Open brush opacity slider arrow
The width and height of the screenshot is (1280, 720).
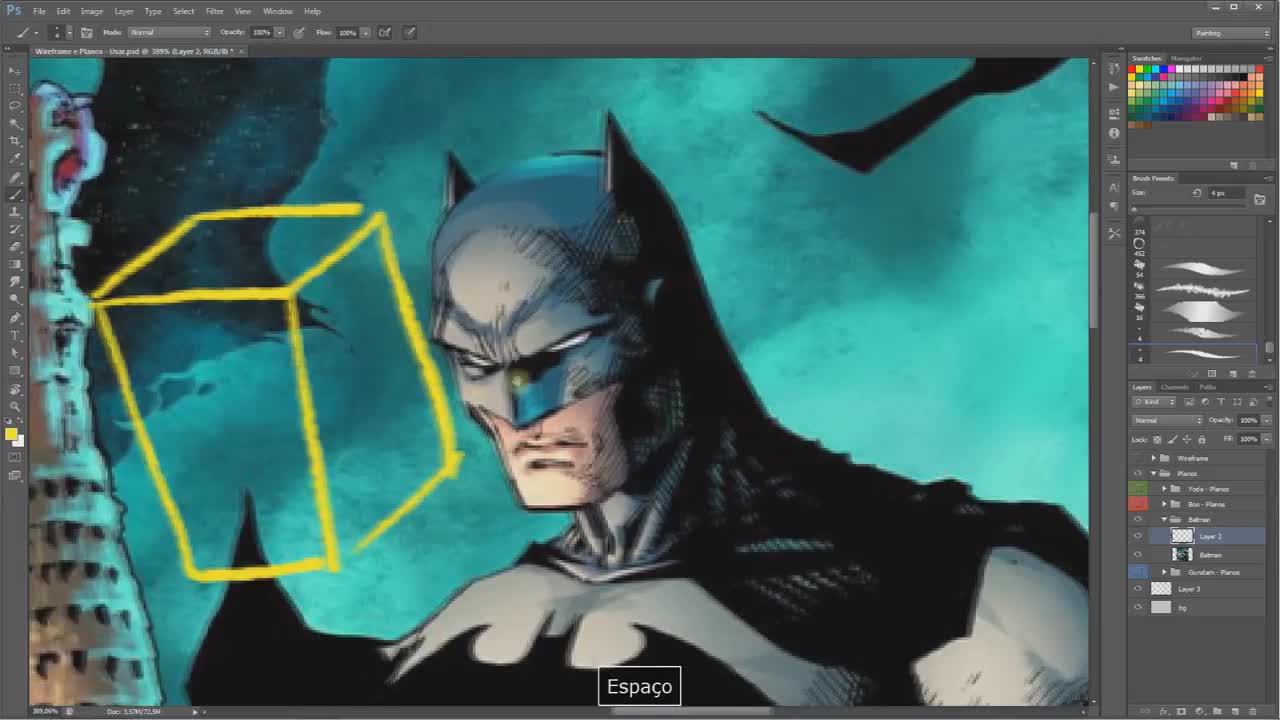pos(281,33)
